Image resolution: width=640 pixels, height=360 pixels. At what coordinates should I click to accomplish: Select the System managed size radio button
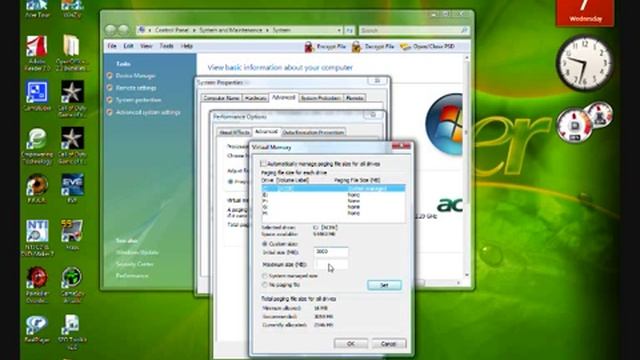264,276
